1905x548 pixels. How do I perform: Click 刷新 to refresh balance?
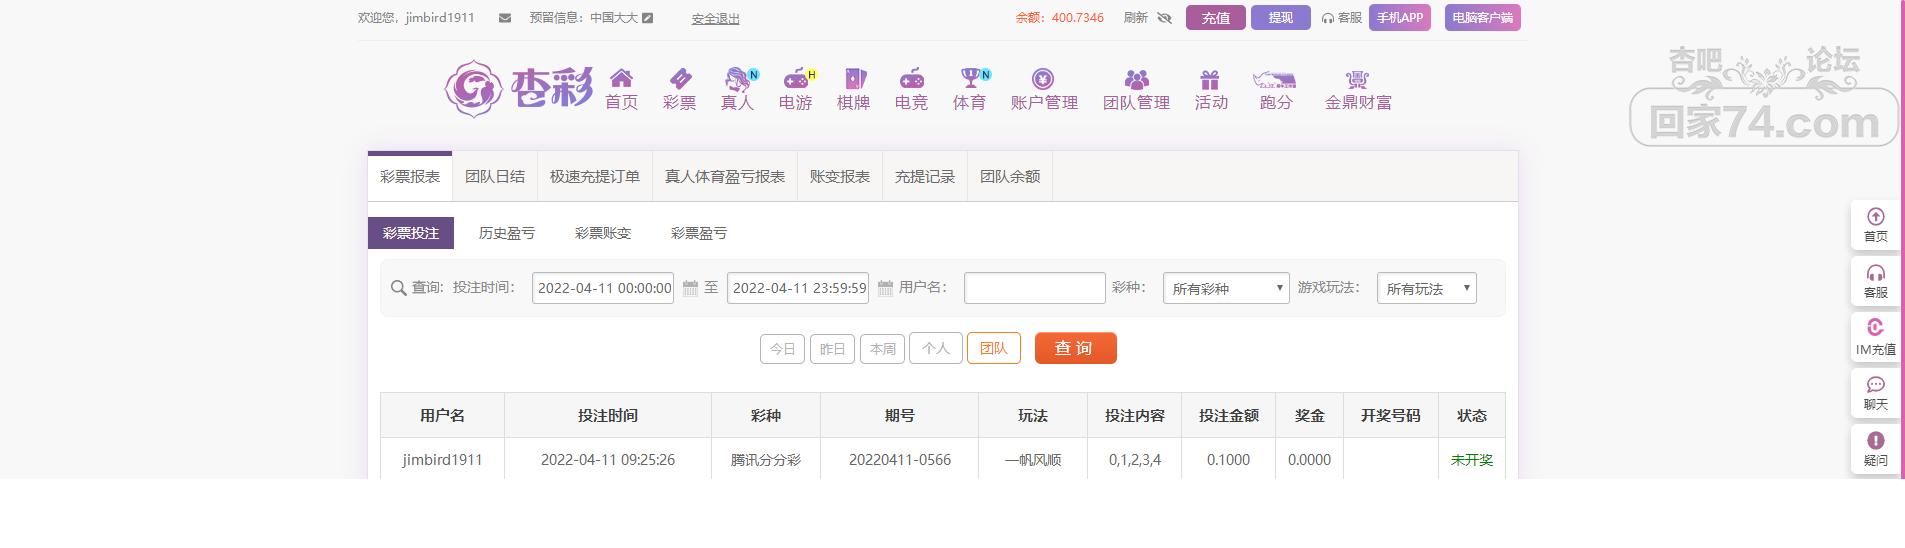tap(1136, 18)
